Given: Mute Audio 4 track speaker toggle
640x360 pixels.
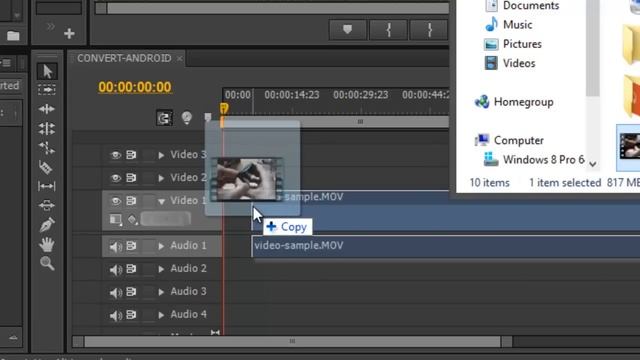Looking at the screenshot, I should 116,315.
